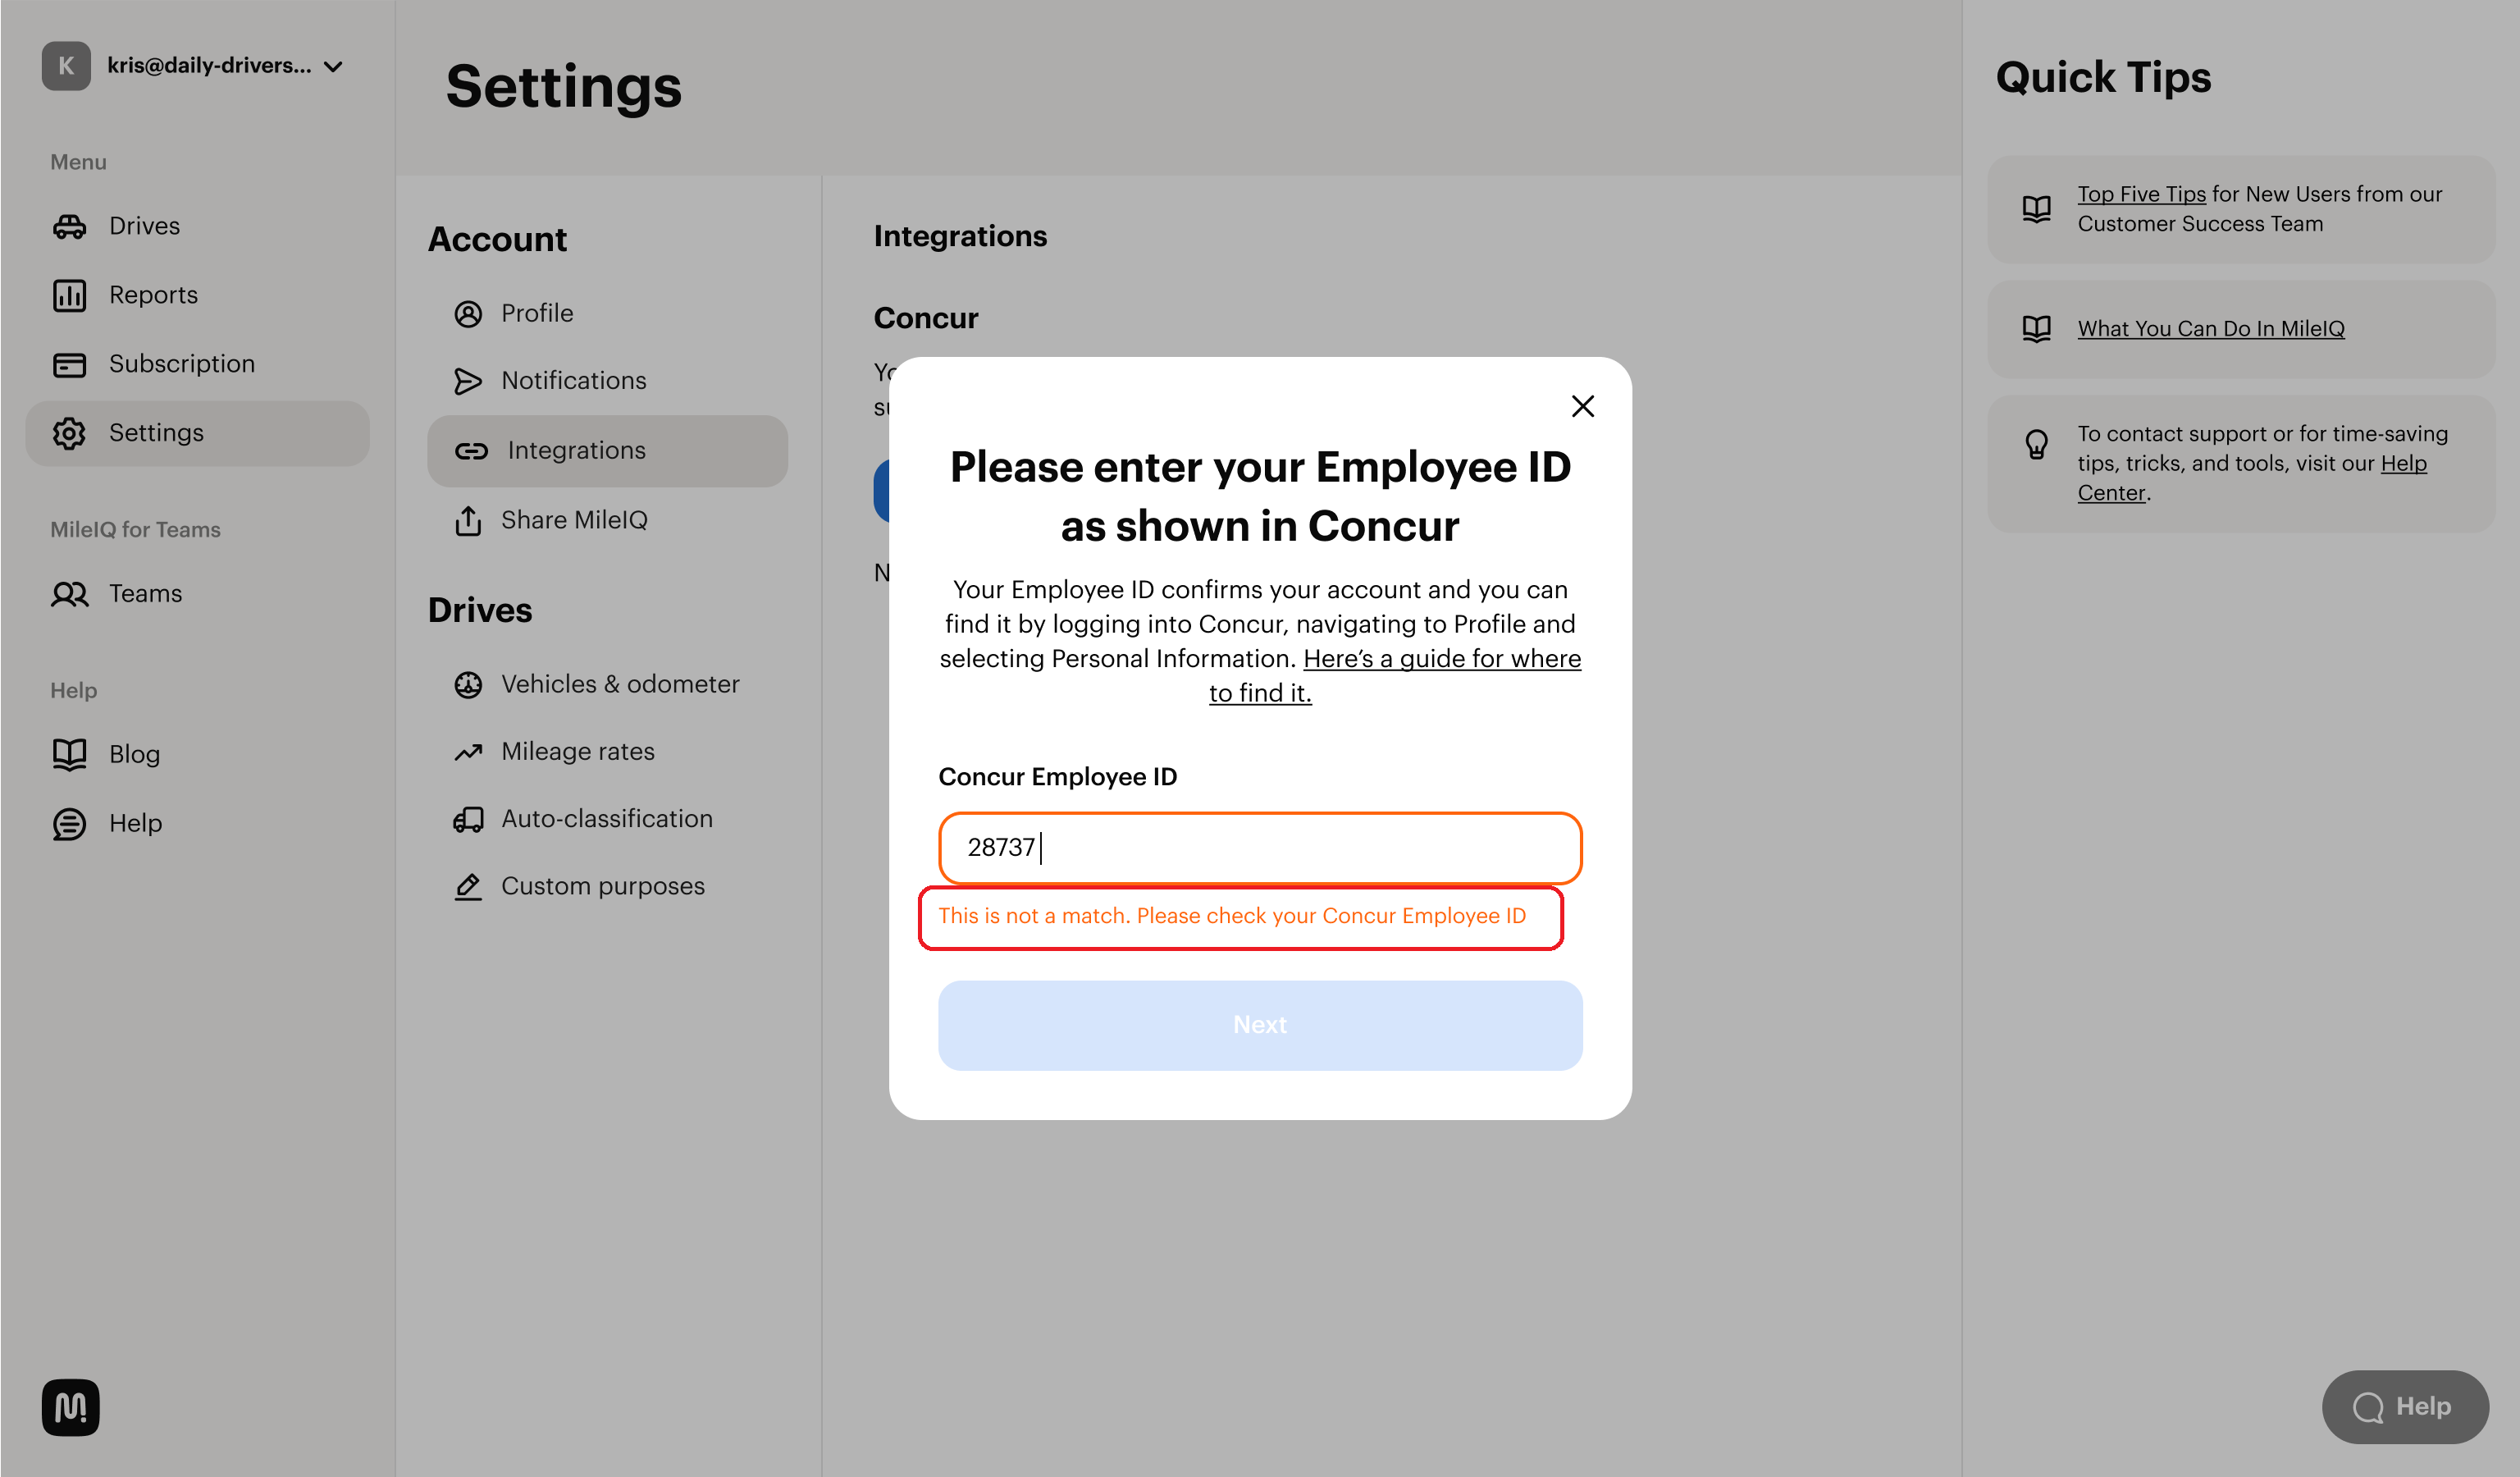The height and width of the screenshot is (1477, 2520).
Task: Open the Top Five Tips link
Action: coord(2141,194)
